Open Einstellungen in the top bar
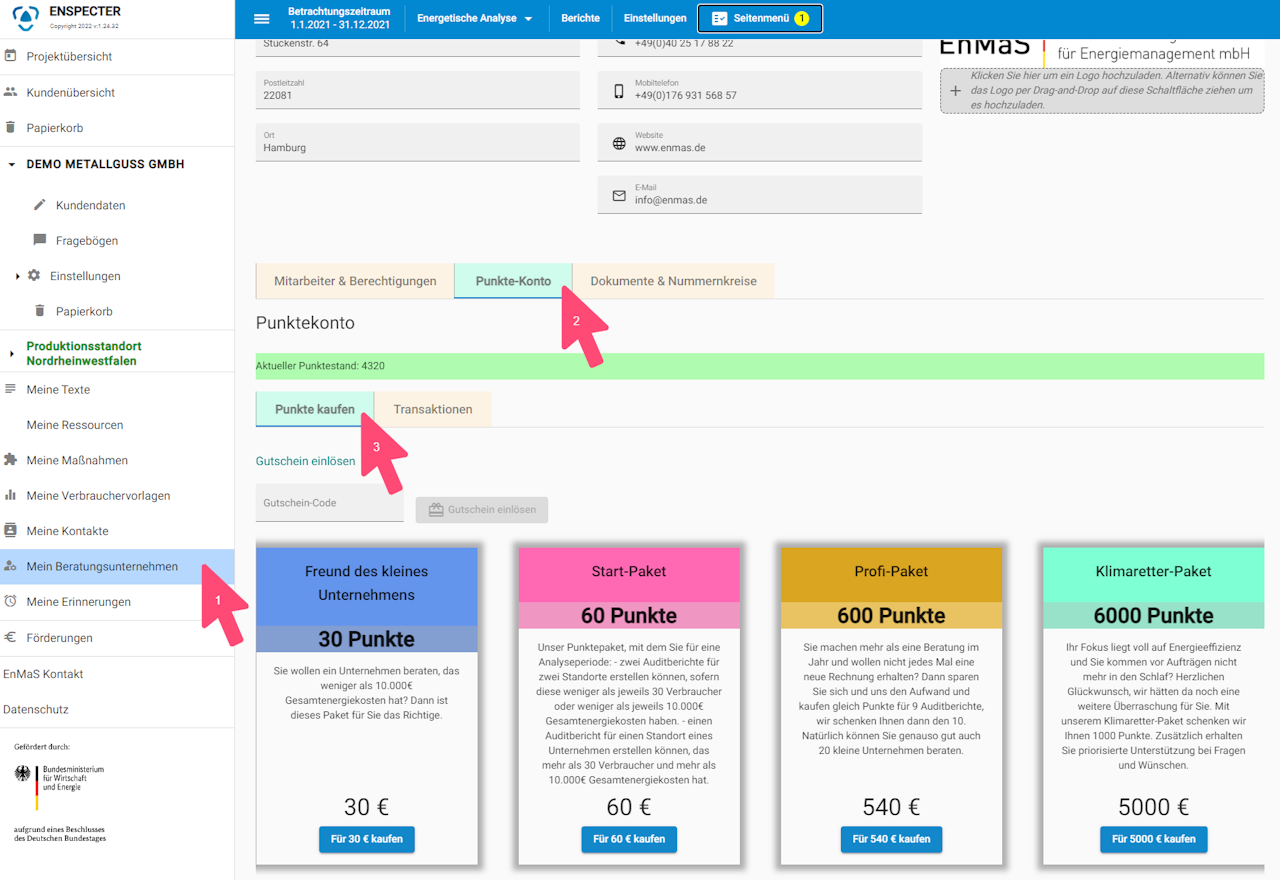 click(655, 19)
